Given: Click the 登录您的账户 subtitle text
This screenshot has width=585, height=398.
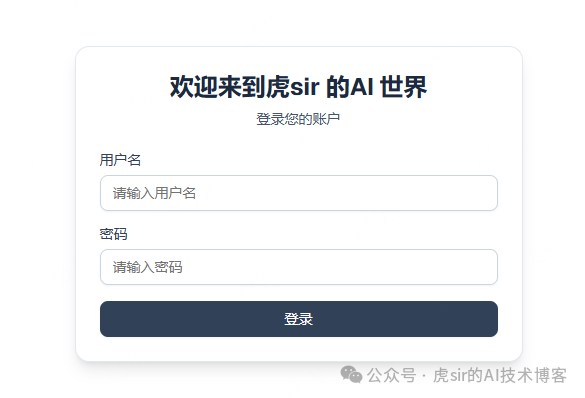Looking at the screenshot, I should (x=298, y=119).
